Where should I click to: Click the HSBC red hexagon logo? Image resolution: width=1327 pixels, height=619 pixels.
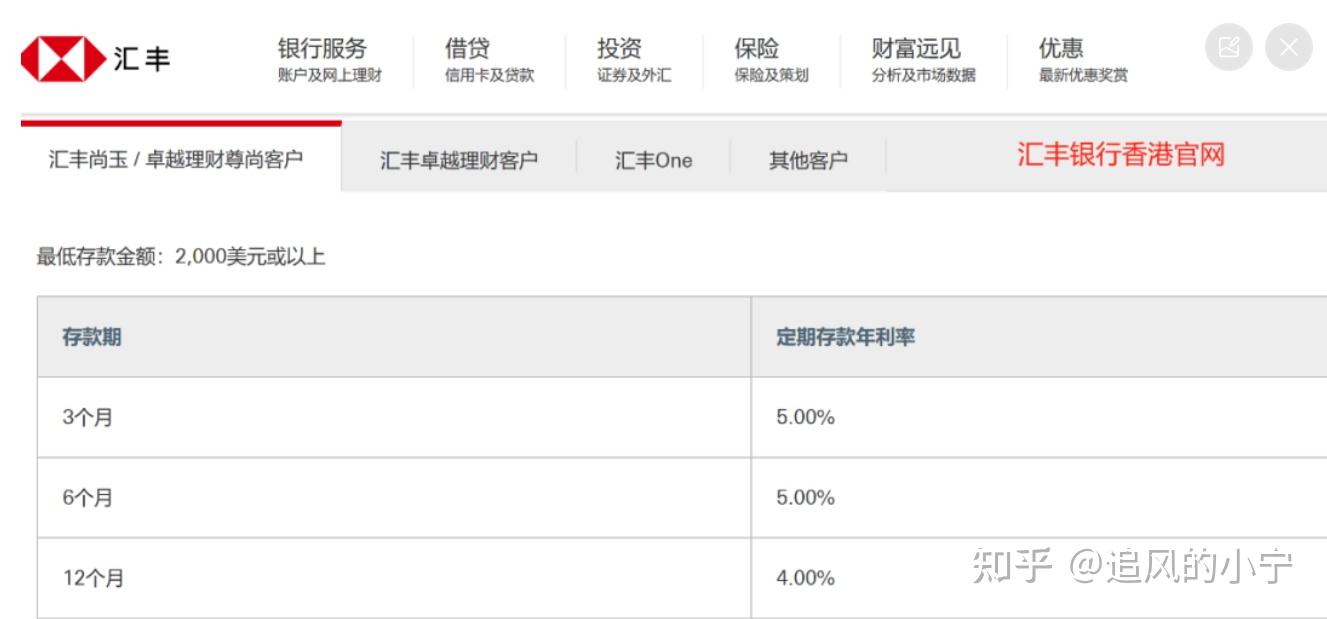pyautogui.click(x=62, y=58)
